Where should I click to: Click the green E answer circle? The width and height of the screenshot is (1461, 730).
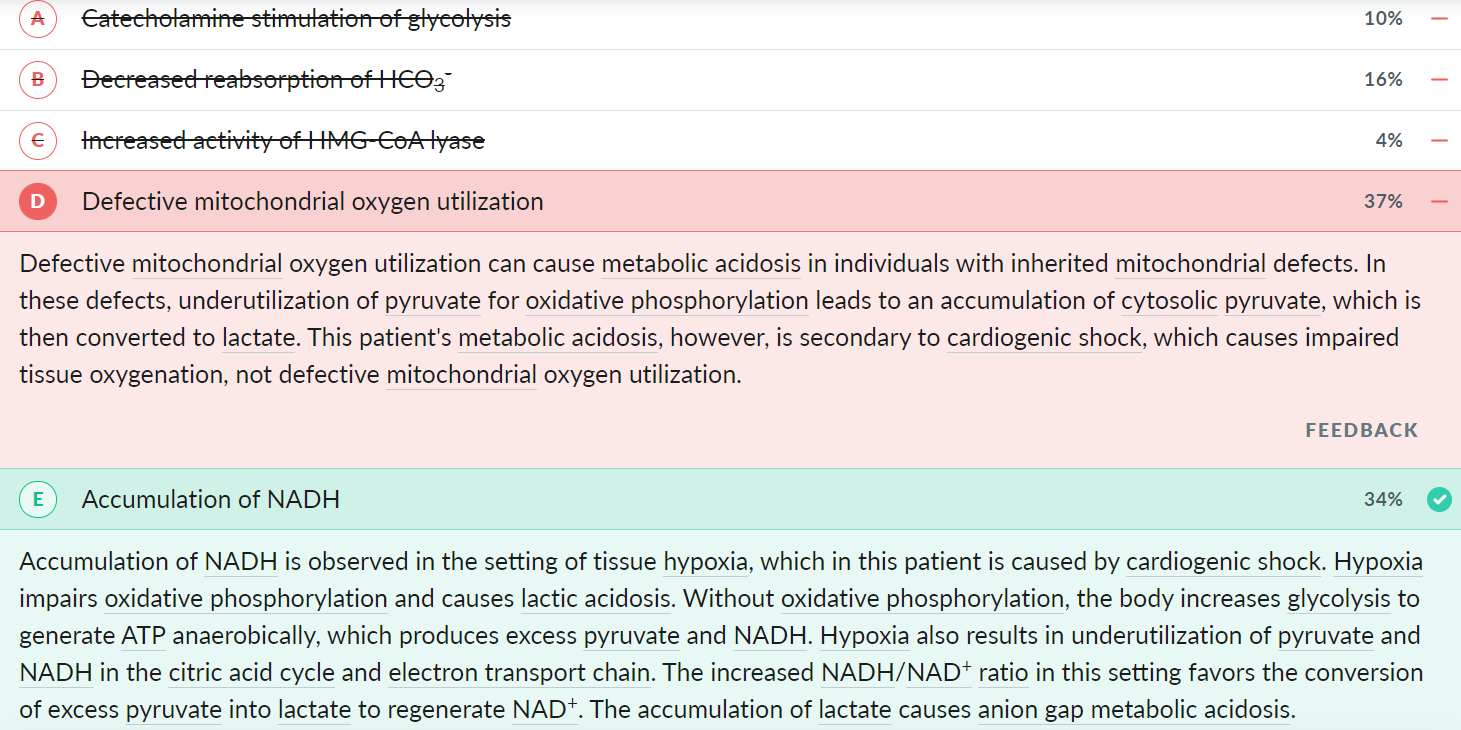point(38,499)
